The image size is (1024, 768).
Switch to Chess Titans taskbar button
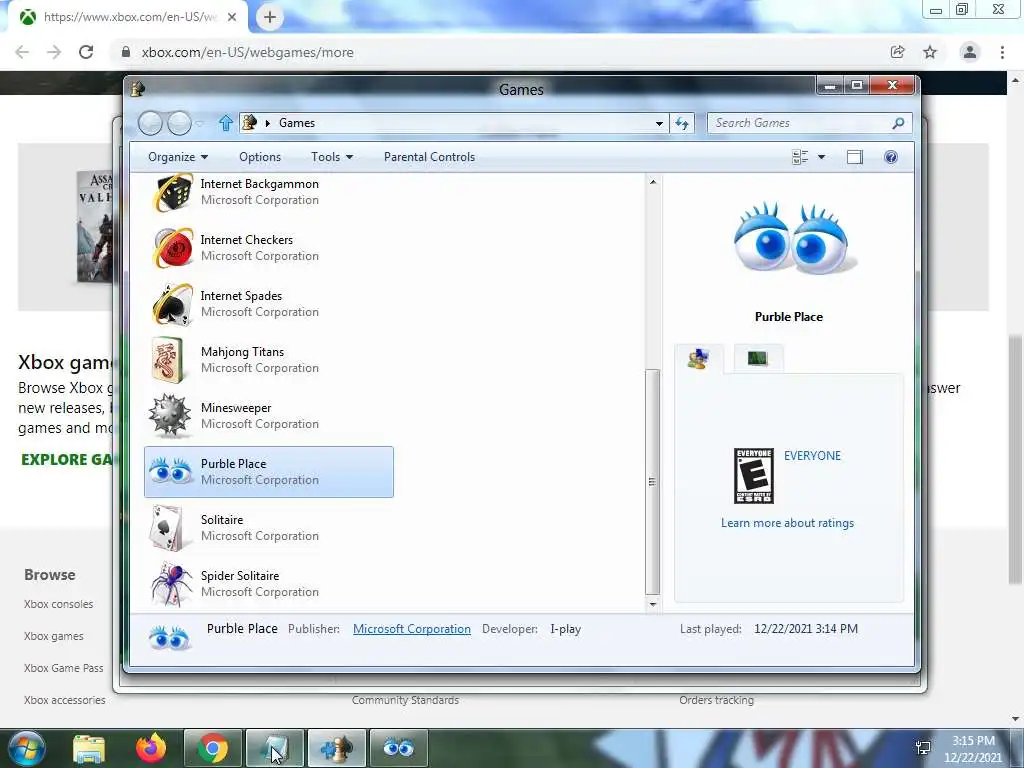[x=336, y=748]
